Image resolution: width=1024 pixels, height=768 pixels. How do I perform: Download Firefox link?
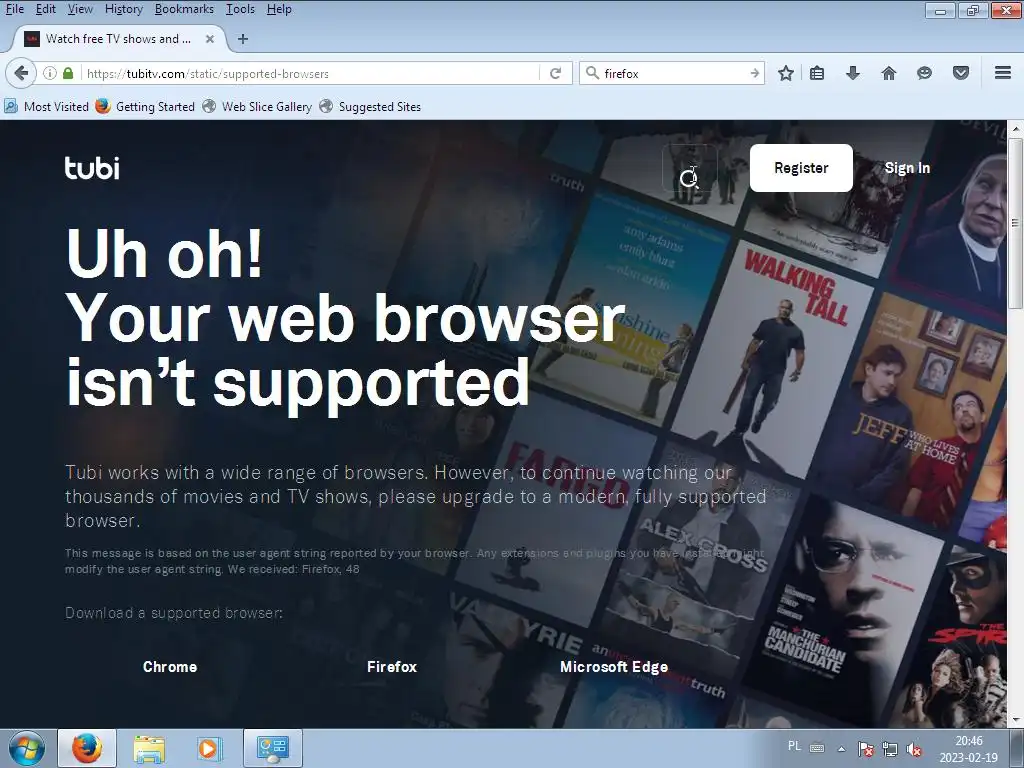point(392,667)
